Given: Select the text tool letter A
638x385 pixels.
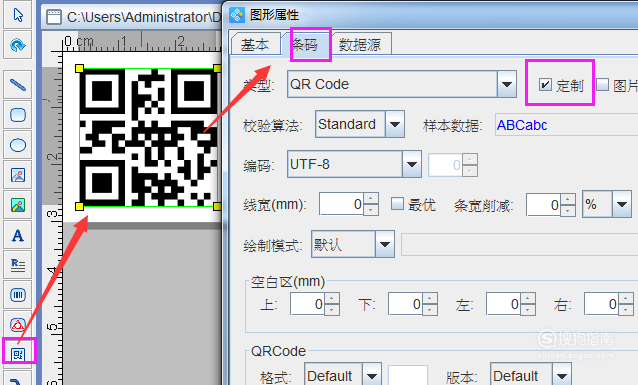Looking at the screenshot, I should (x=17, y=235).
